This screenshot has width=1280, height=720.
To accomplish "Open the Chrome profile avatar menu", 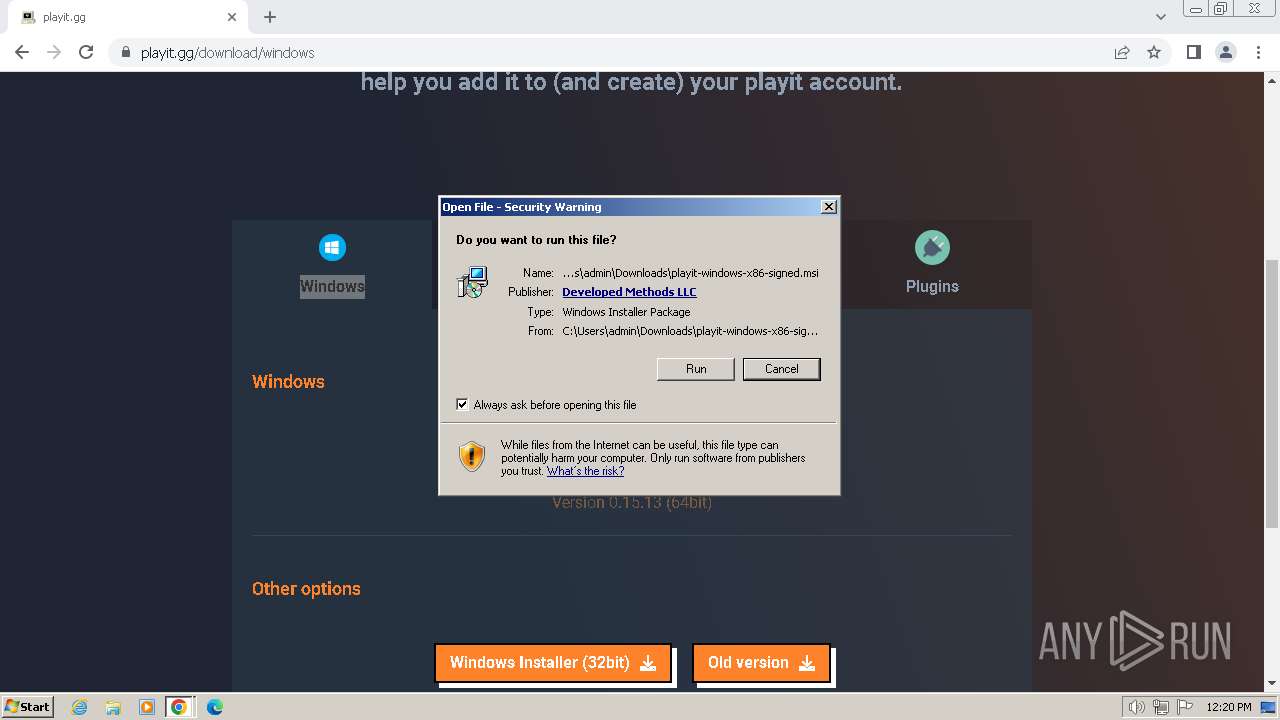I will (1225, 52).
